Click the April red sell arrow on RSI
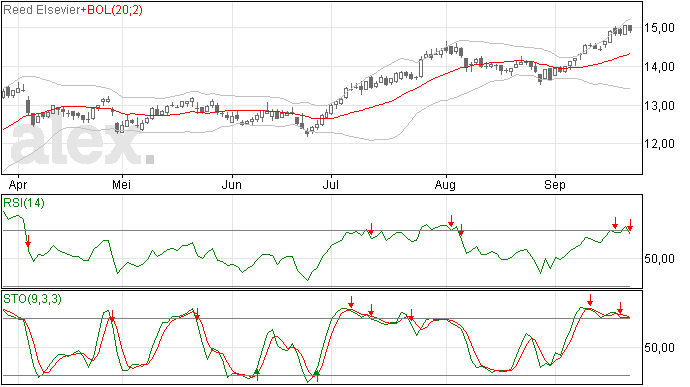This screenshot has width=690, height=387. click(28, 241)
